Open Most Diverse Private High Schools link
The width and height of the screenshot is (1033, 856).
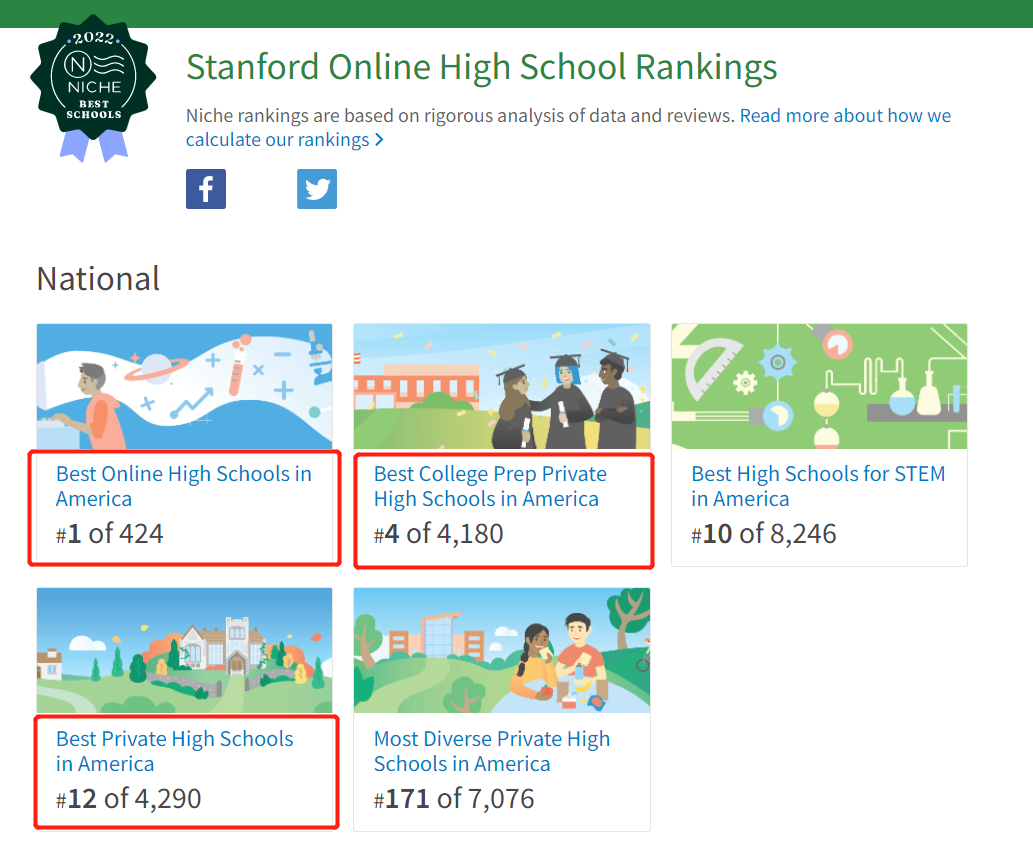pos(491,751)
